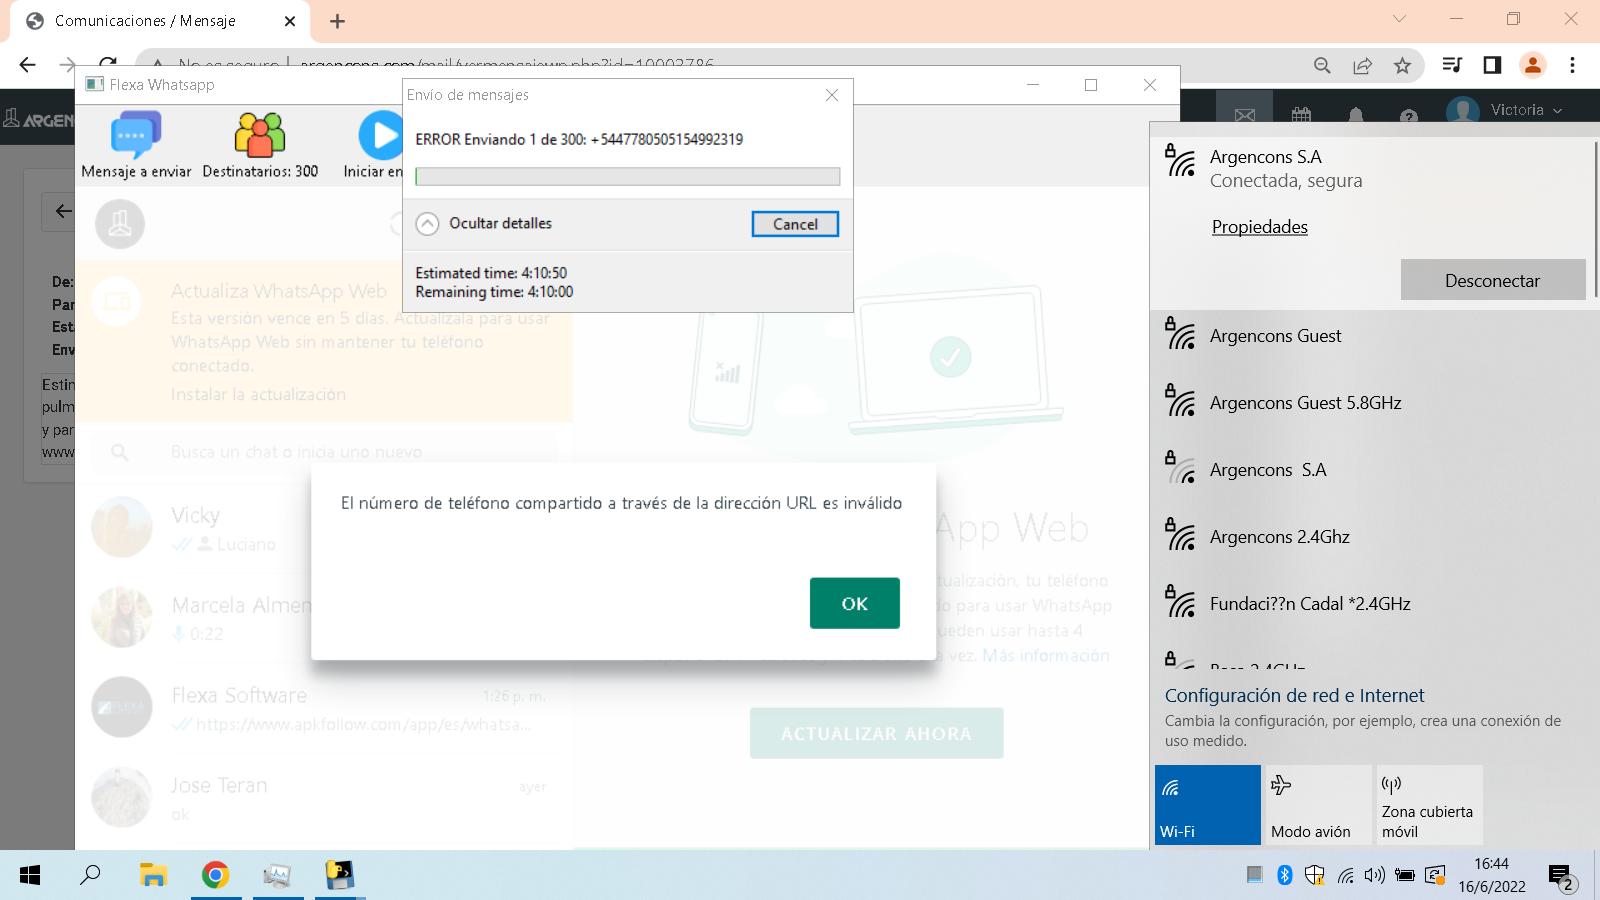Select Fundaci??n Cadal *2.4GHz network
The image size is (1600, 900).
pyautogui.click(x=1373, y=604)
